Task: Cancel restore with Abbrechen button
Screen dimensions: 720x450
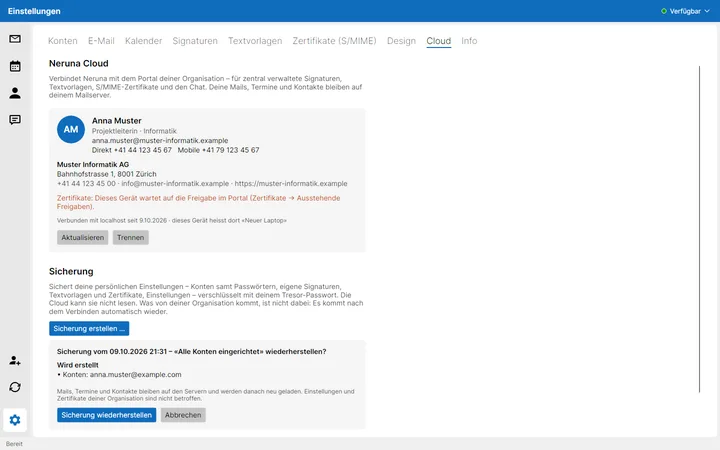Action: pyautogui.click(x=183, y=415)
